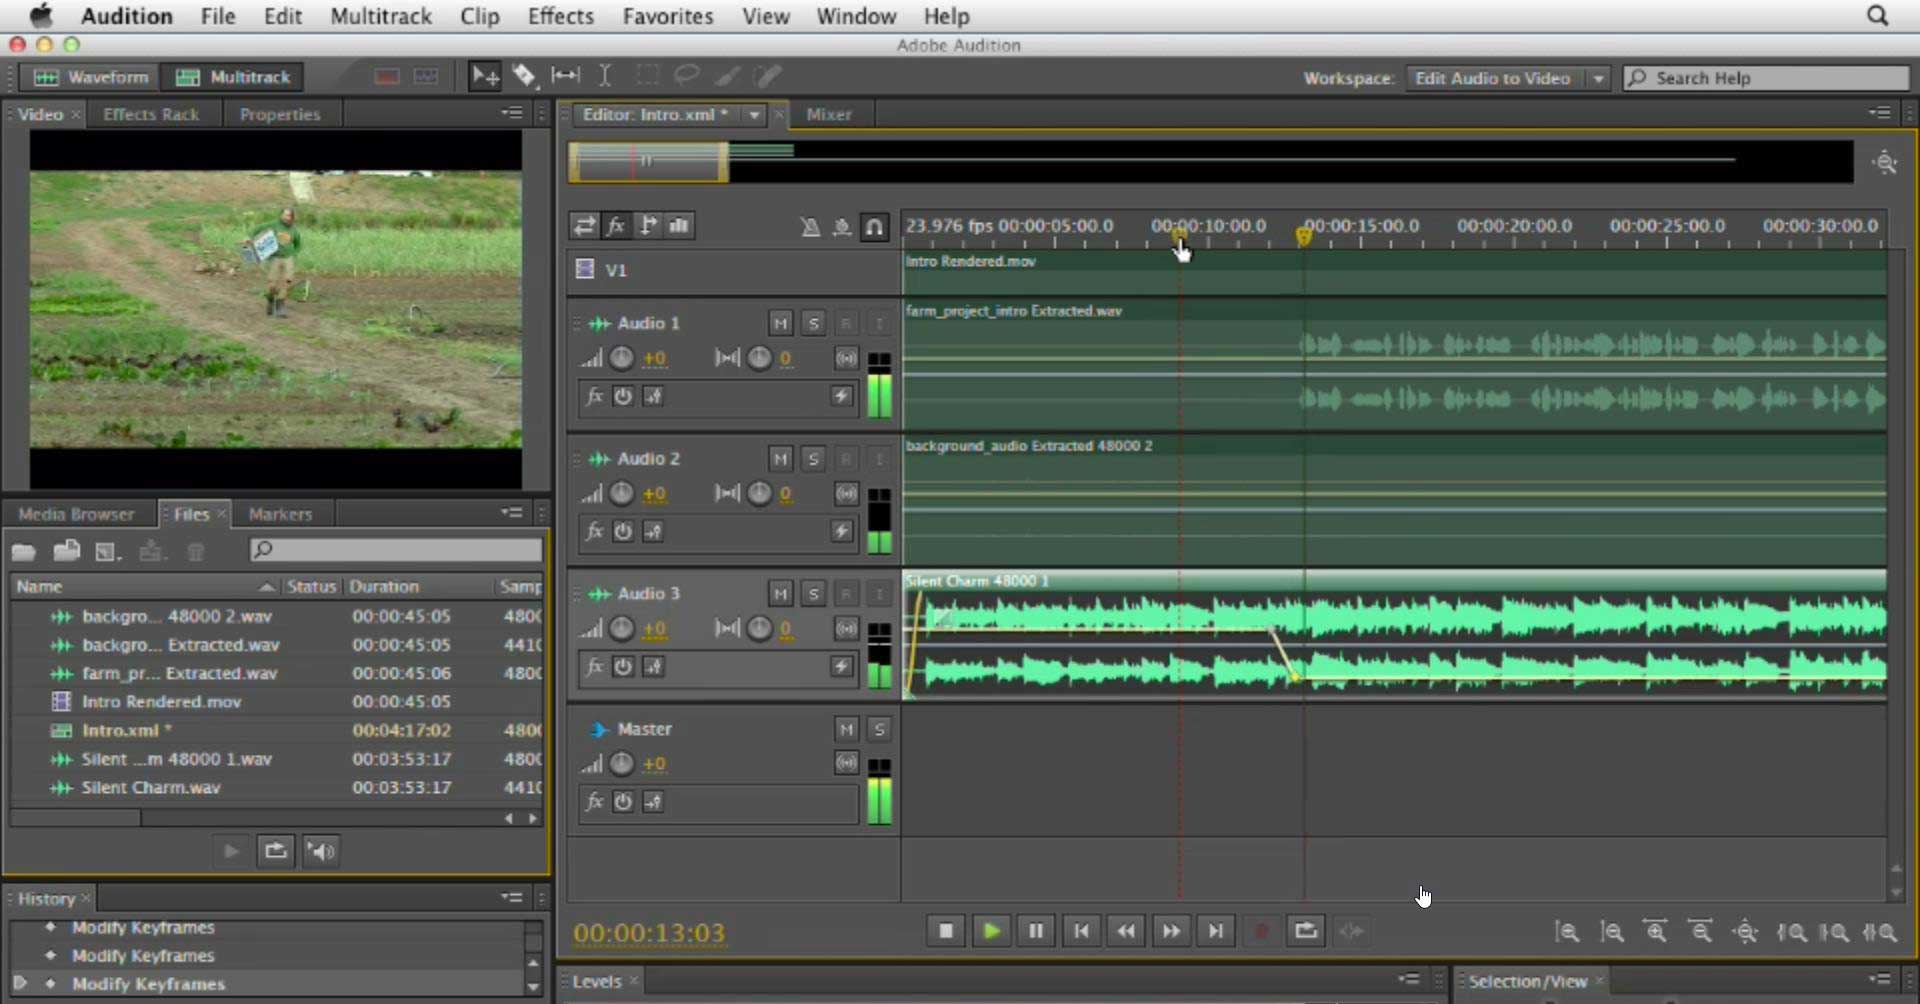Click Zoom Out Full icon

click(x=1745, y=932)
